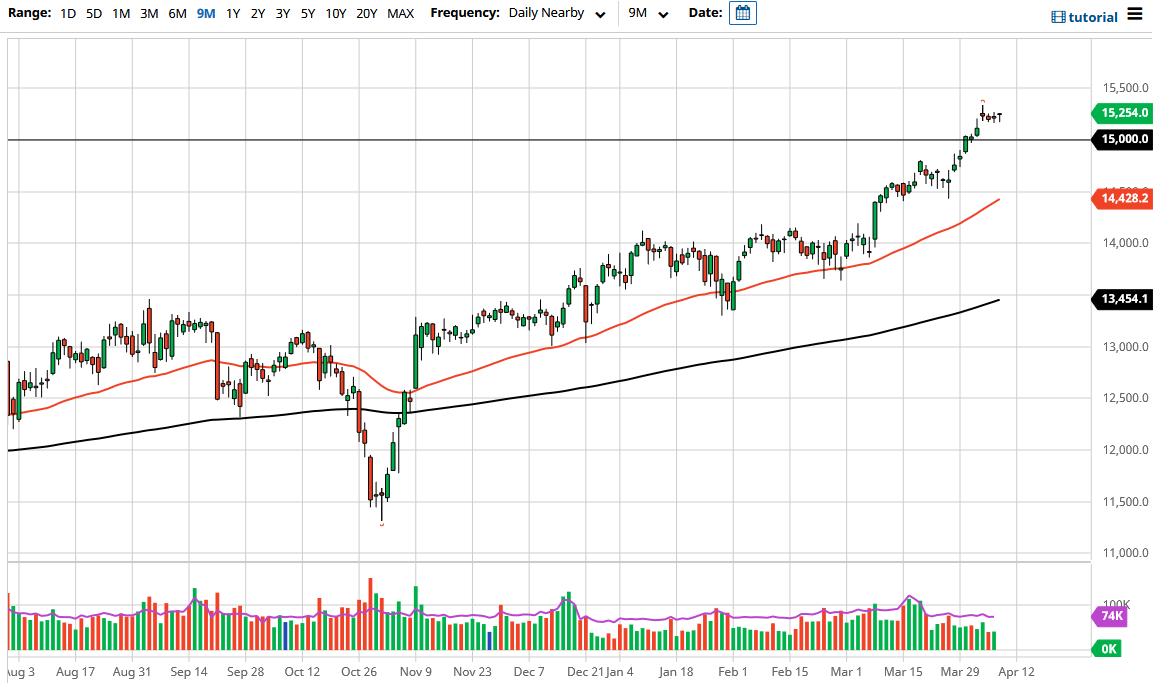Click the green 15,254.0 price flag
Viewport: 1160px width, 697px height.
tap(1122, 113)
